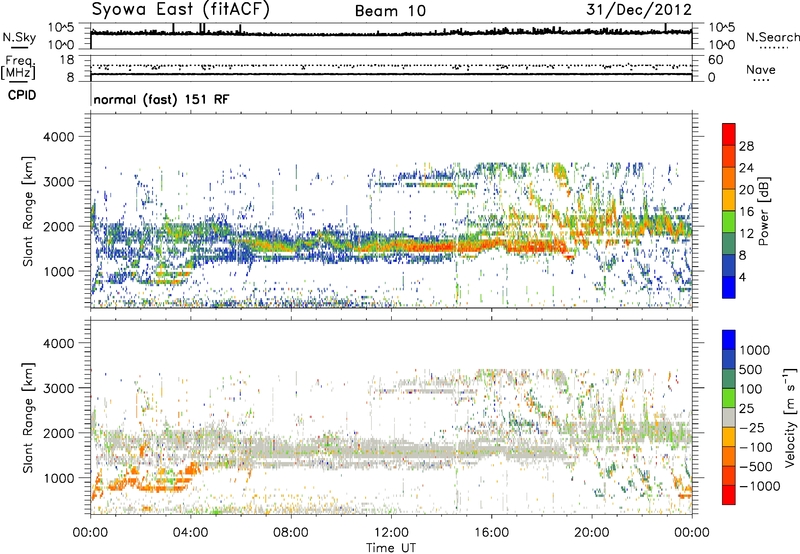Viewport: 800px width, 554px height.
Task: Click the 1000 km tick on power panel axis
Action: [x=58, y=271]
